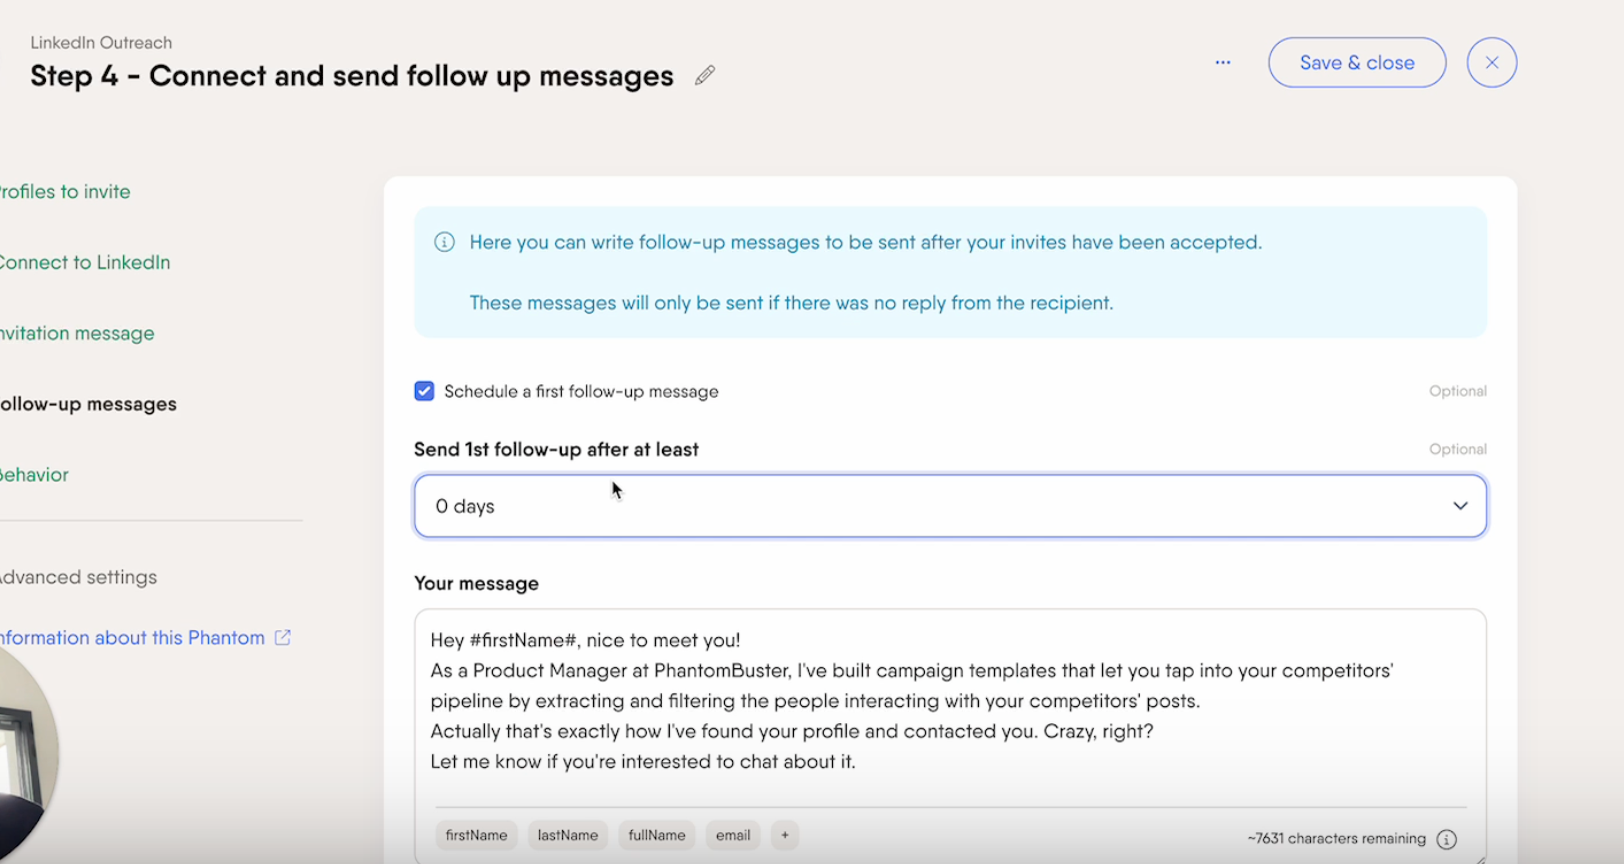Screen dimensions: 1624x864
Task: Go to the Profiles to invite step
Action: click(65, 191)
